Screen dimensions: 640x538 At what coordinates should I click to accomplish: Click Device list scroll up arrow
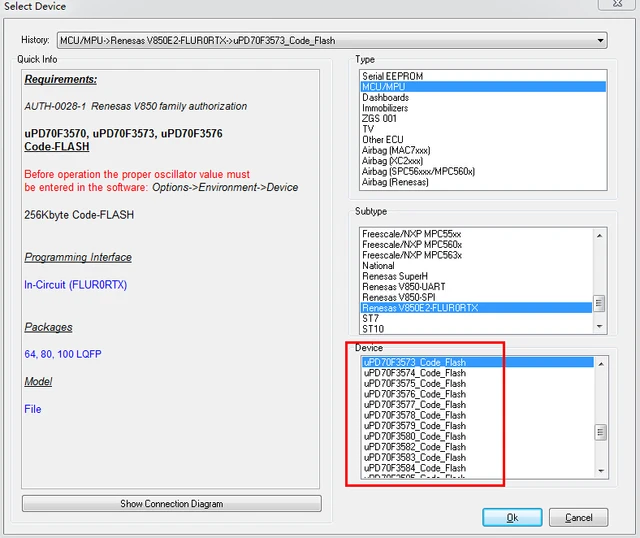point(601,364)
